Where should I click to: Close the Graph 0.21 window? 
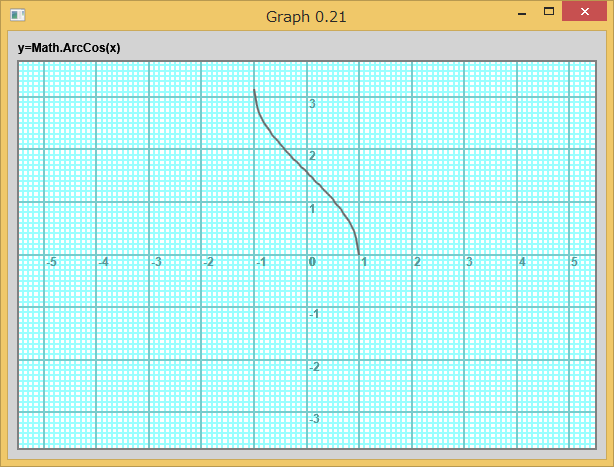click(x=585, y=11)
